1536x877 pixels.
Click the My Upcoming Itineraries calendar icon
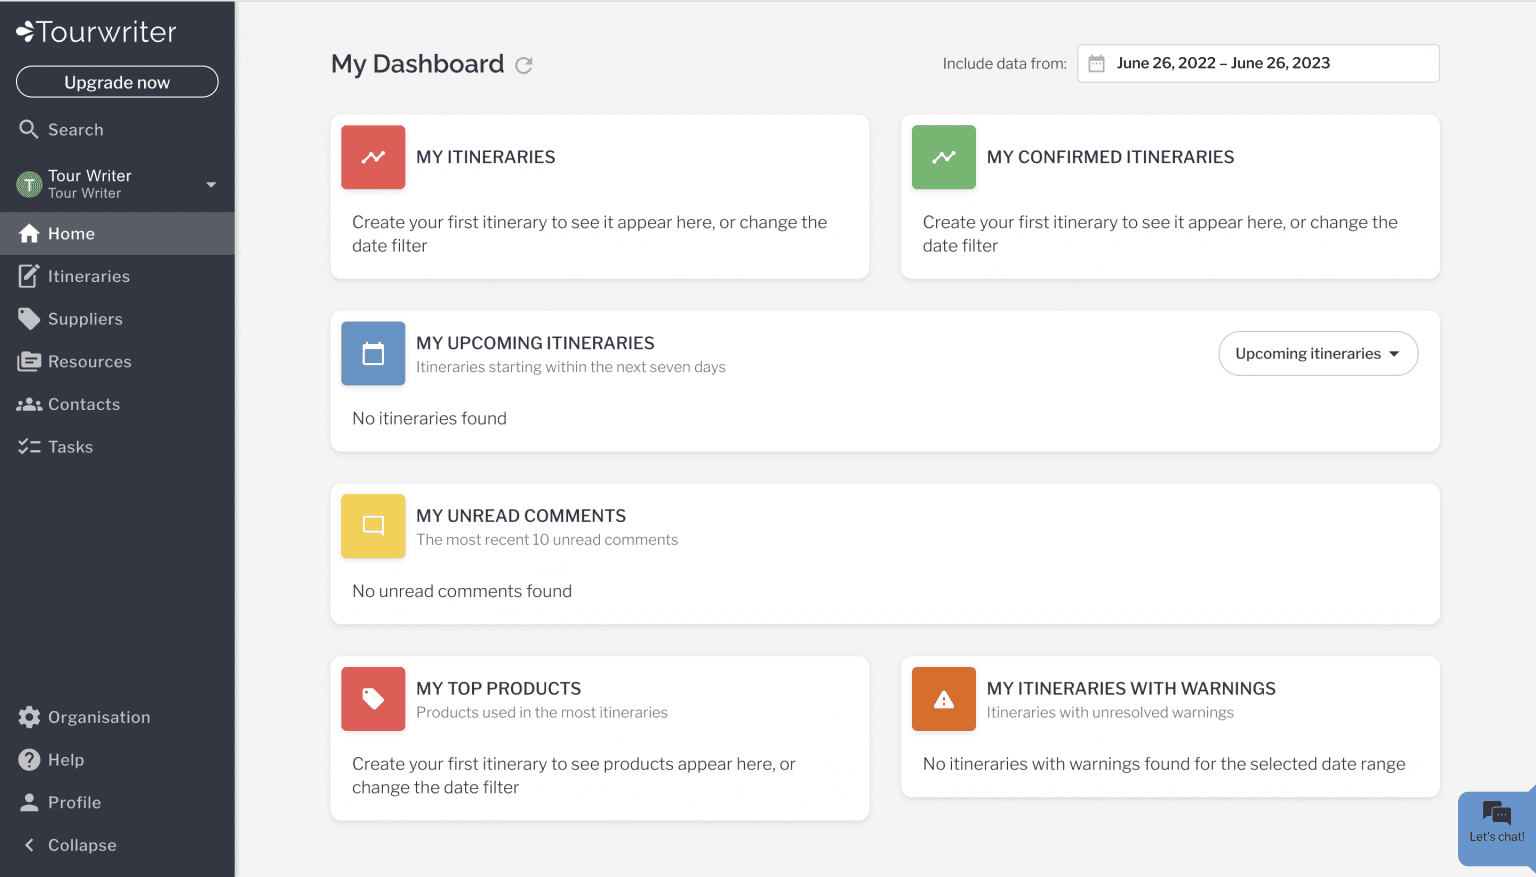[373, 353]
